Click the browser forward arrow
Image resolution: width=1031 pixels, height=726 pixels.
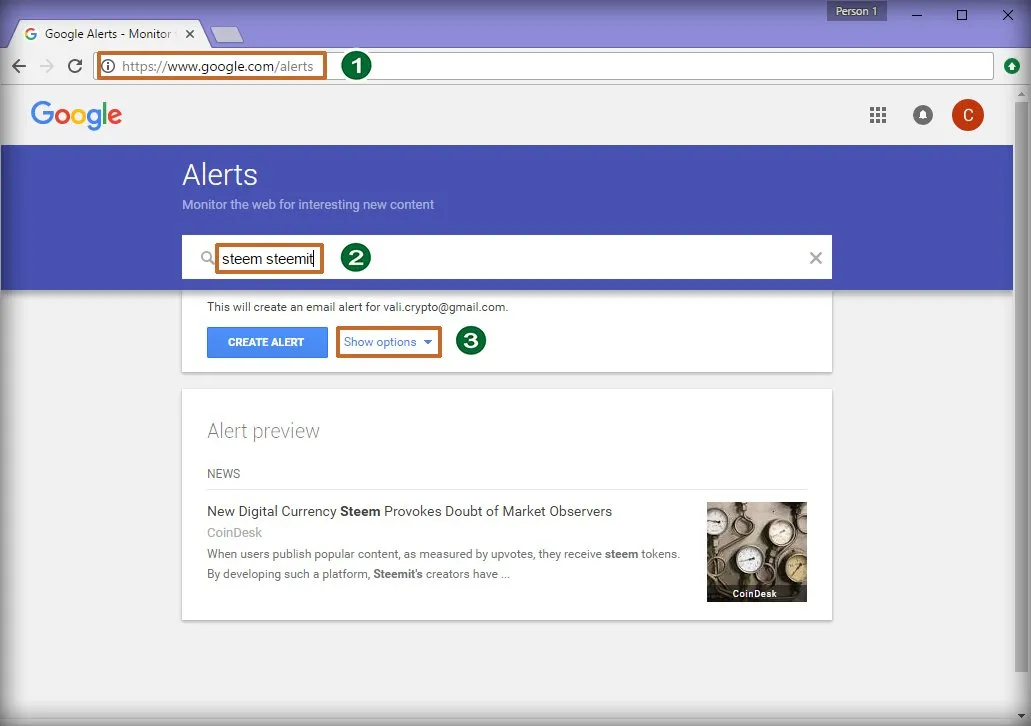click(47, 66)
